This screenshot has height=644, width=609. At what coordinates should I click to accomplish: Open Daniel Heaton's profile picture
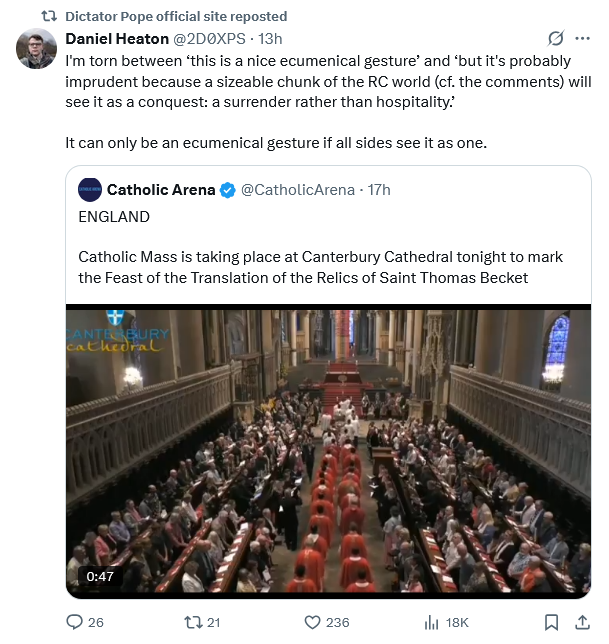pyautogui.click(x=36, y=49)
